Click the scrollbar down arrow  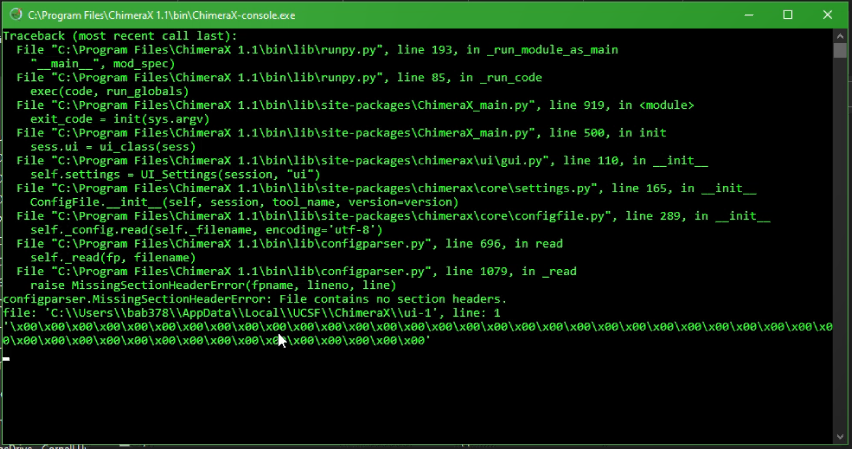pyautogui.click(x=840, y=435)
